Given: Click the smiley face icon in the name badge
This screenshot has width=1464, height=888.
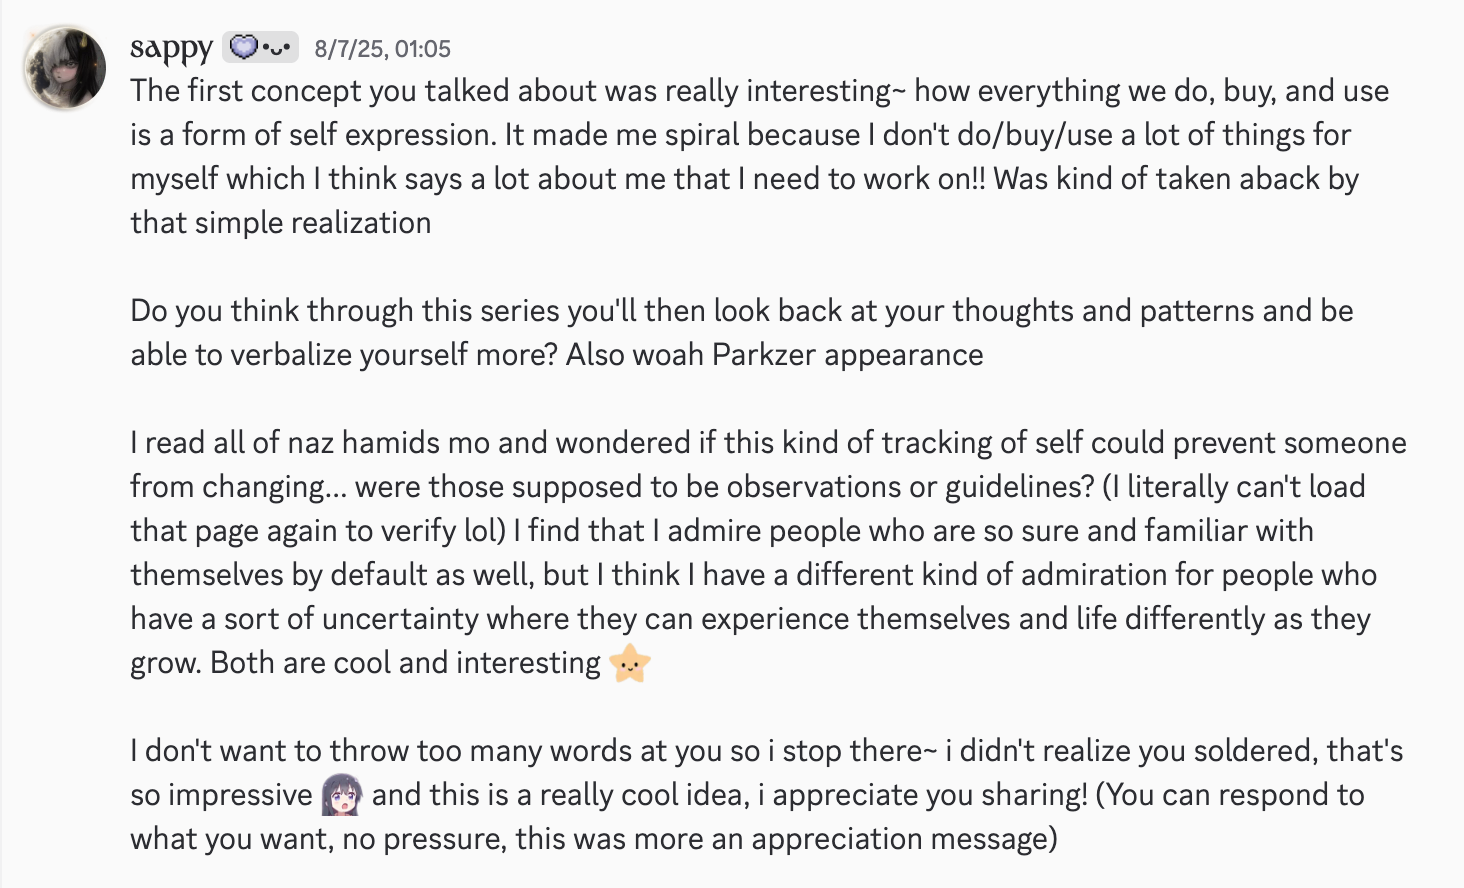Looking at the screenshot, I should click(278, 48).
